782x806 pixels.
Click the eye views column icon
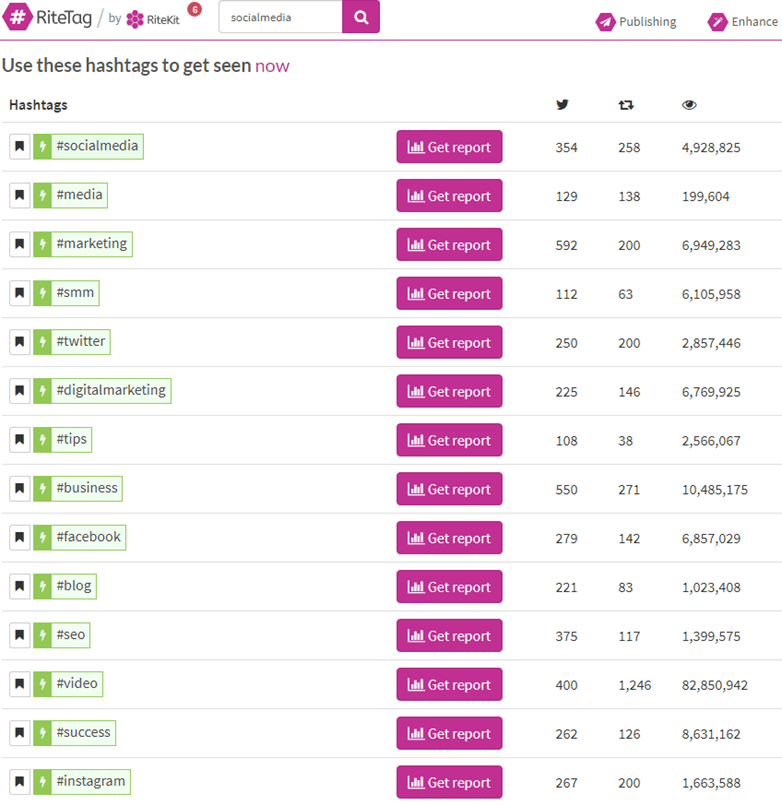[x=689, y=105]
